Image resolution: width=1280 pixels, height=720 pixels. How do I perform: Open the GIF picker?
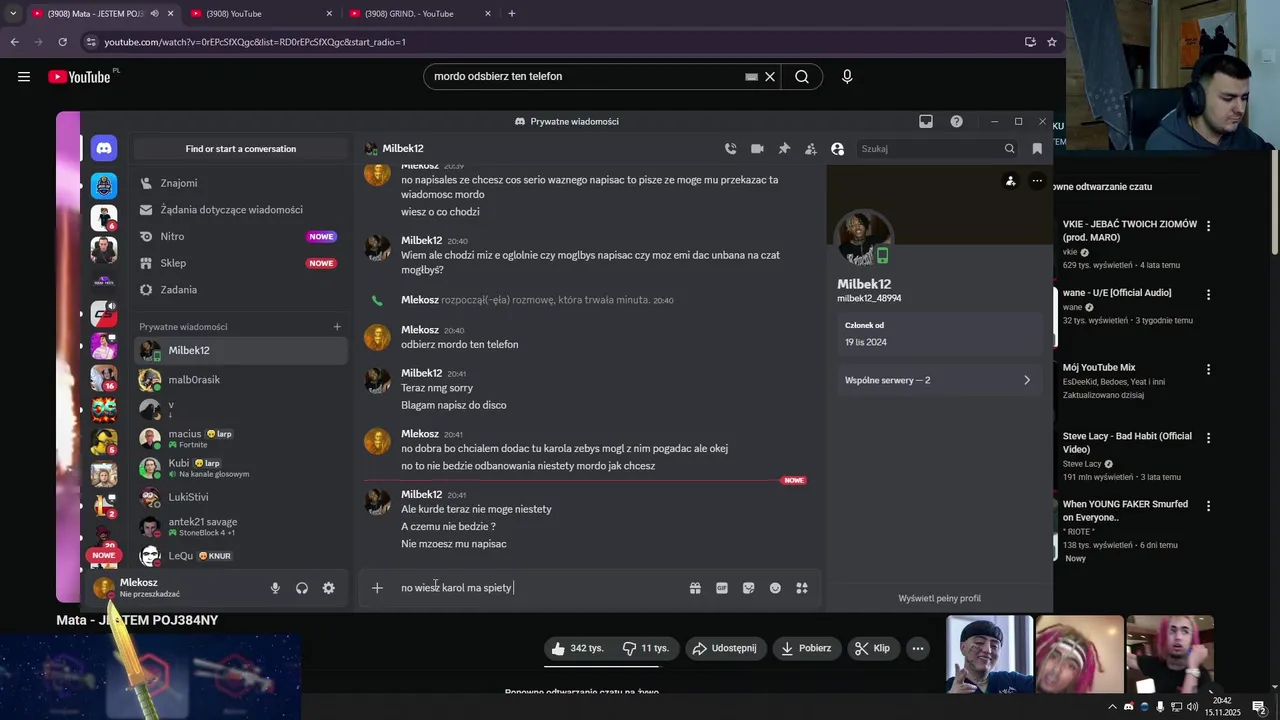[722, 588]
